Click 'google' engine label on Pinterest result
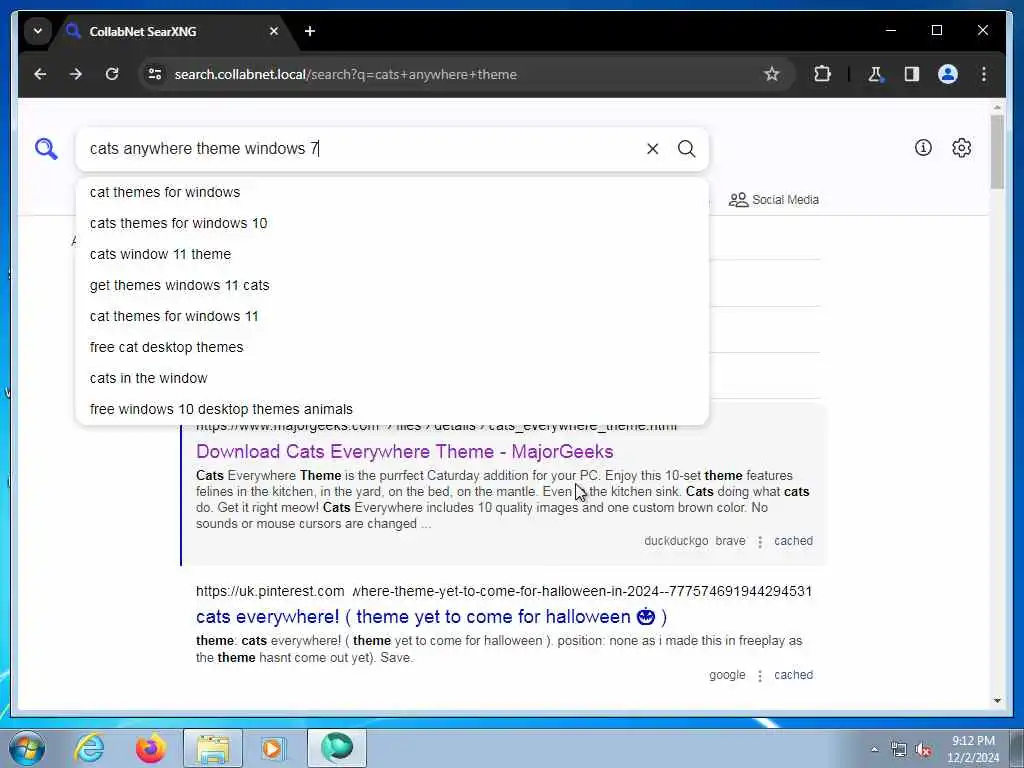1024x768 pixels. (x=727, y=675)
